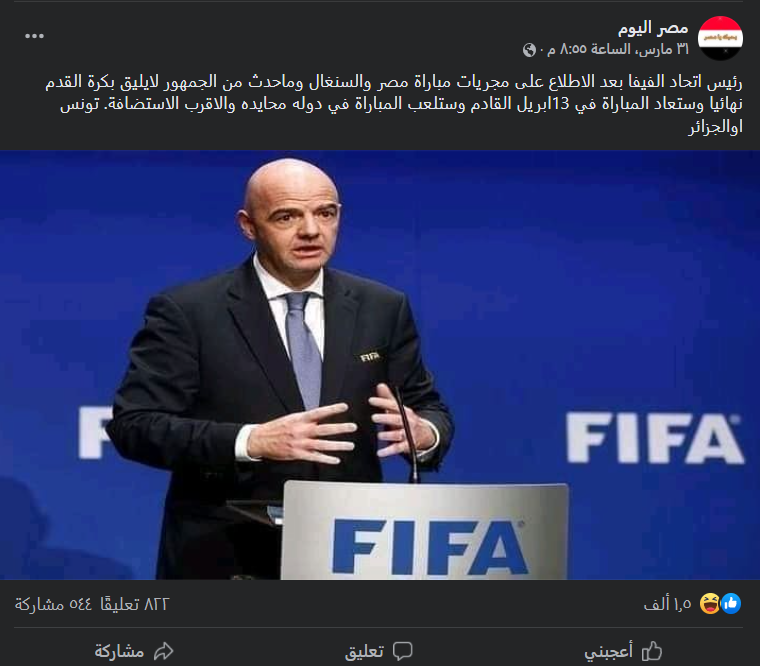
Task: Click the blue like reaction icon
Action: click(731, 603)
